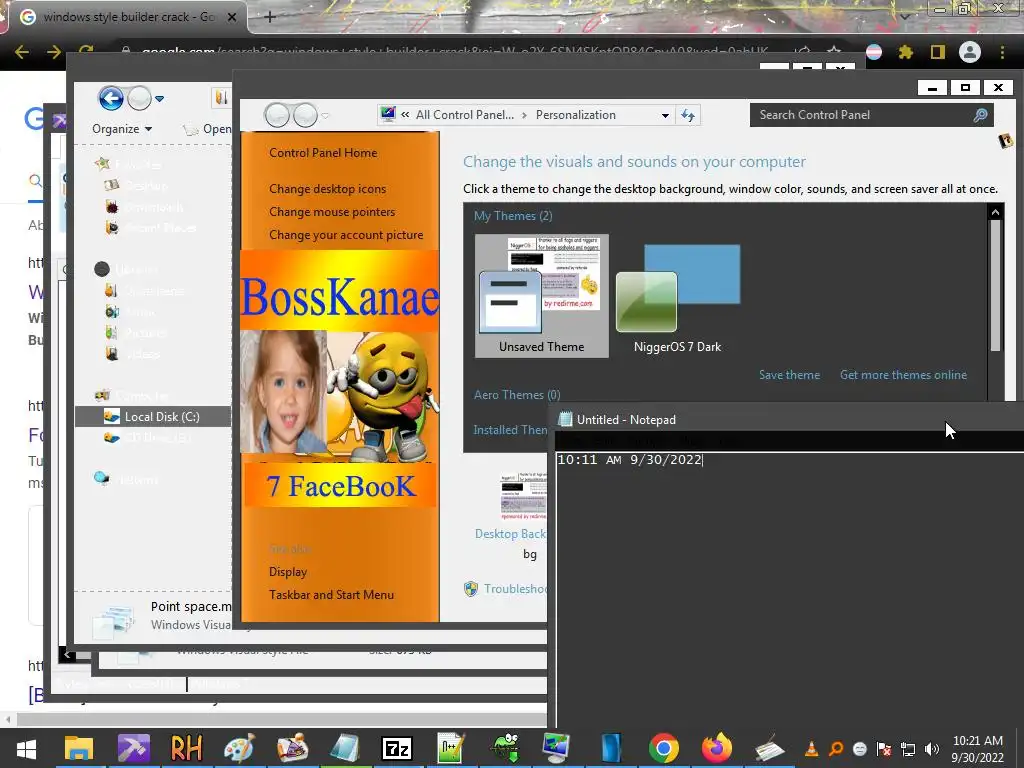The width and height of the screenshot is (1024, 768).
Task: Click the refresh button next to the Control Panel address bar
Action: [688, 115]
